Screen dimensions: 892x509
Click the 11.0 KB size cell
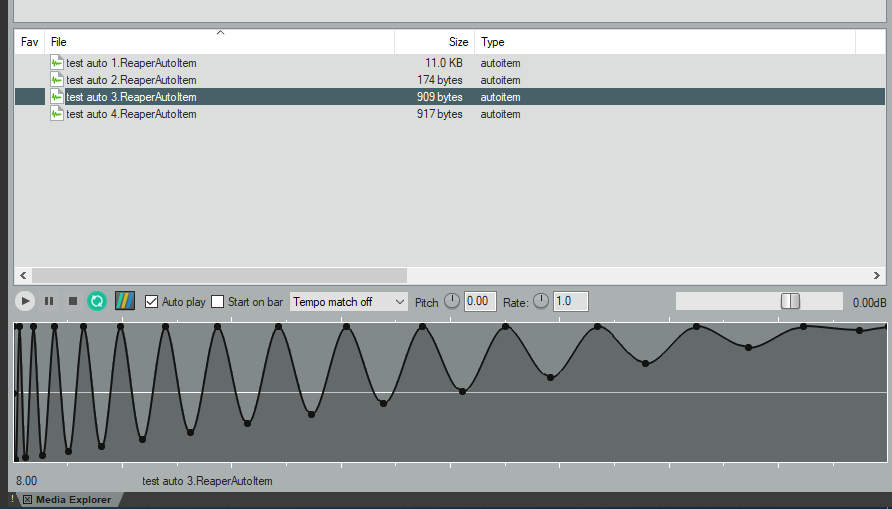(x=444, y=63)
